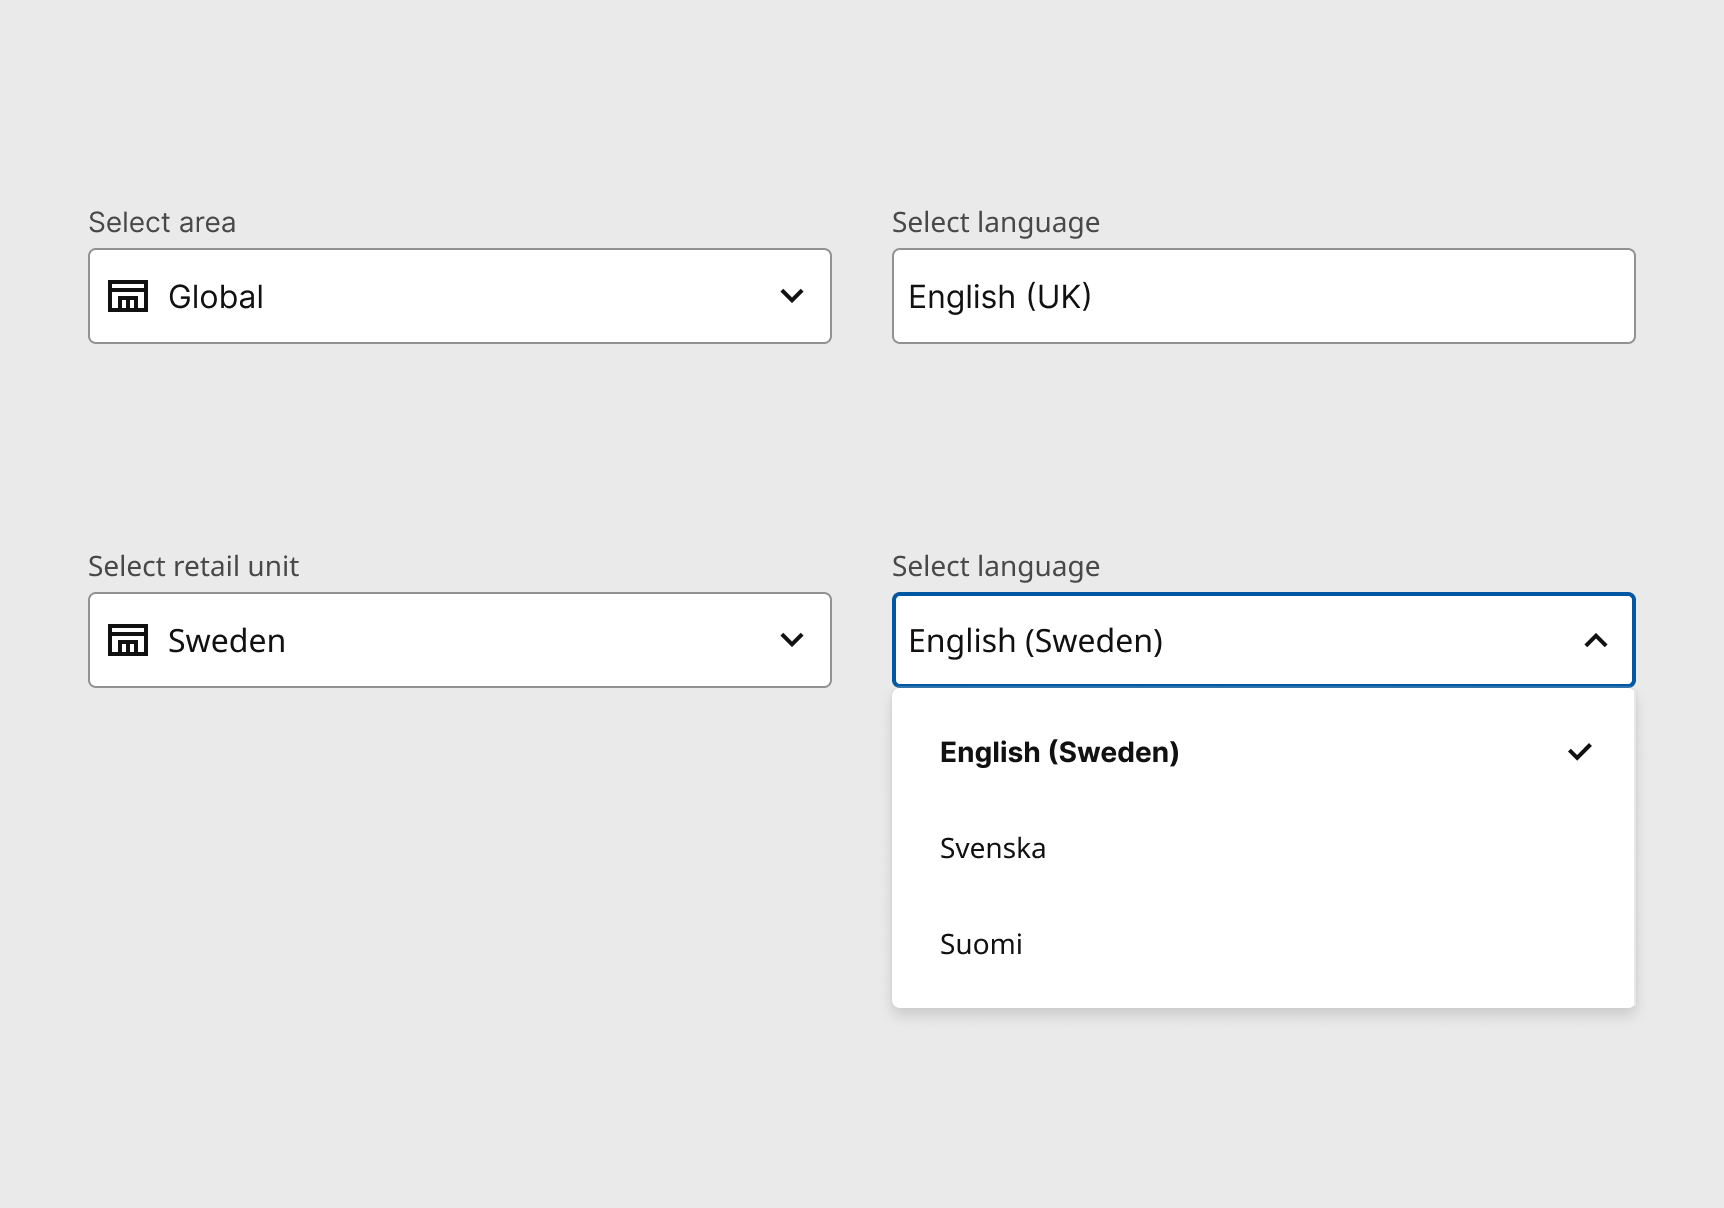Viewport: 1724px width, 1208px height.
Task: Click the 'Sweden' text in retail selector
Action: [x=226, y=641]
